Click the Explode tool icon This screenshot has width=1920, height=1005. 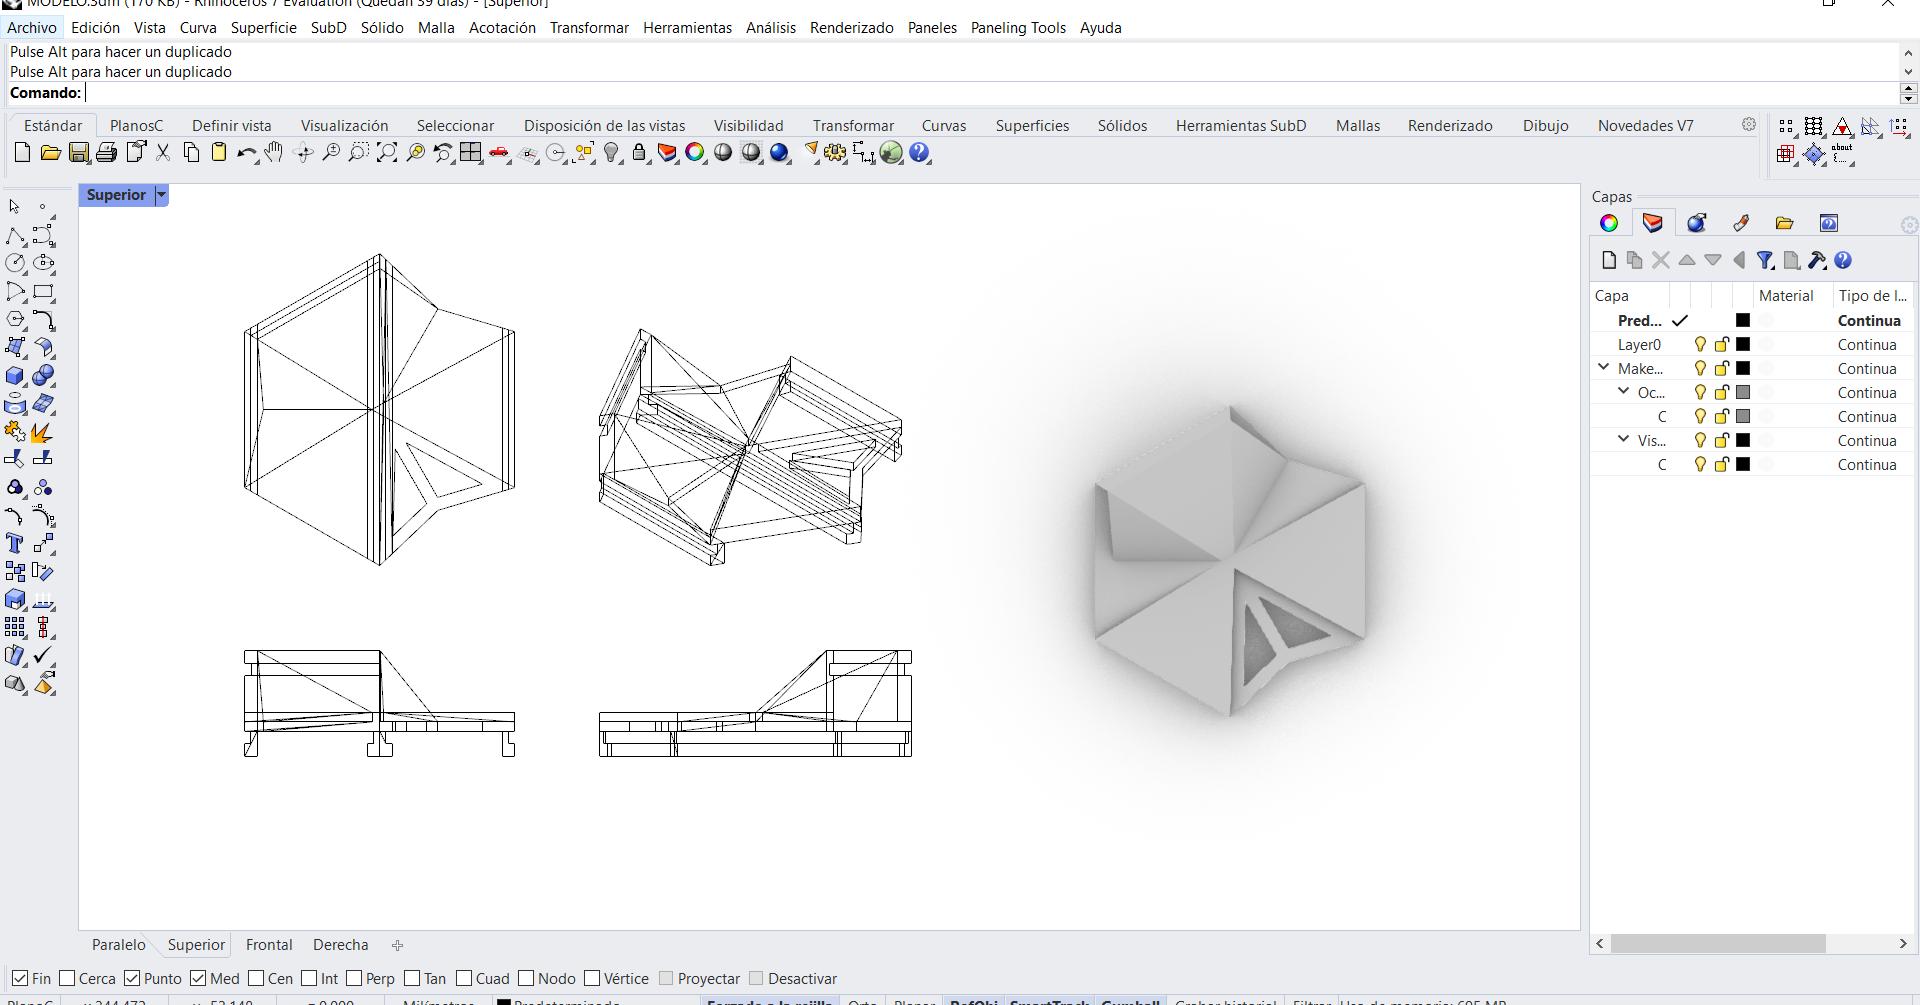click(42, 432)
